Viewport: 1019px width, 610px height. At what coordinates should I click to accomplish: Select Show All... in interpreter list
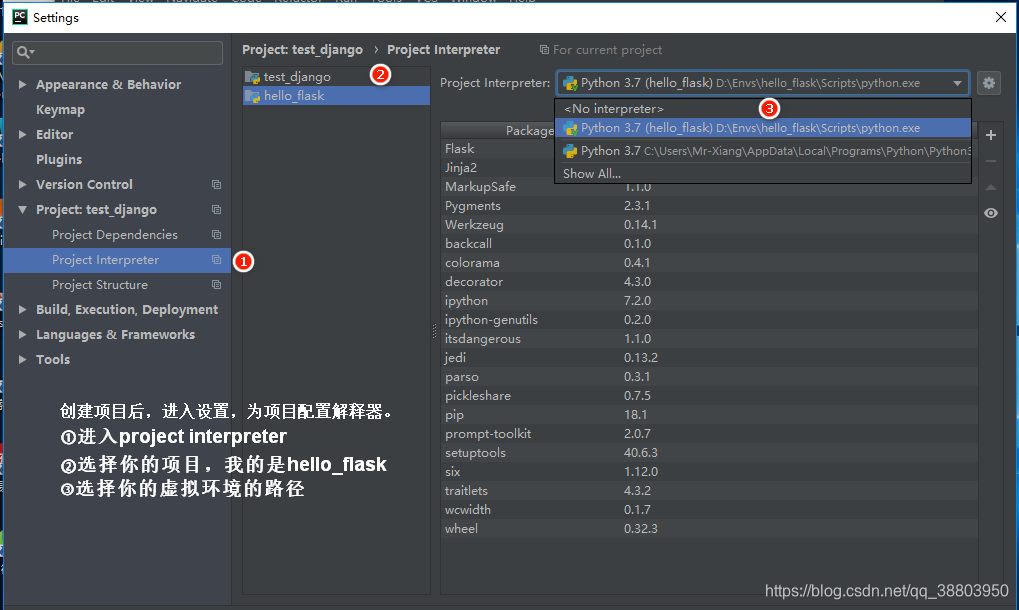763,173
